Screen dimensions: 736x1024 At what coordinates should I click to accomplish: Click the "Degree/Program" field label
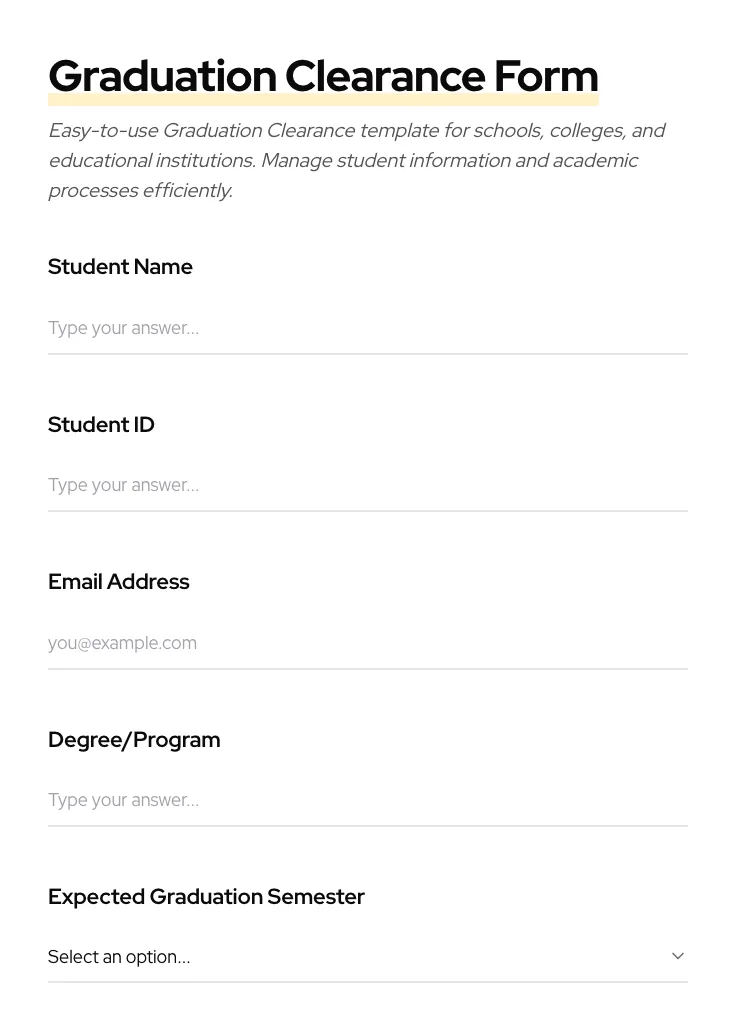(134, 740)
